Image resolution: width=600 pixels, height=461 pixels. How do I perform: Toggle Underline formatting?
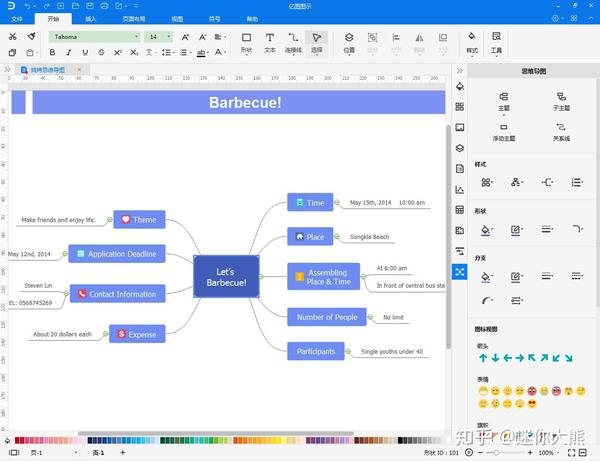(85, 52)
